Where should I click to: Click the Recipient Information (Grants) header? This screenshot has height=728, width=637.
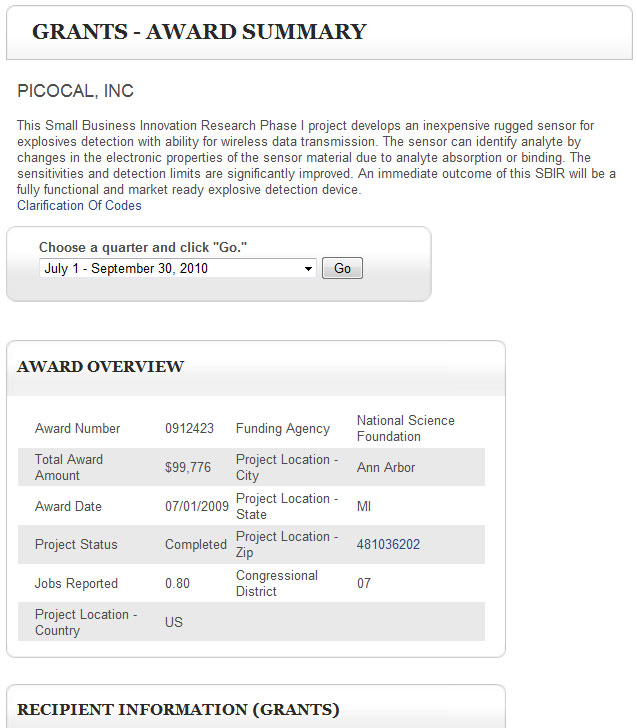coord(178,710)
